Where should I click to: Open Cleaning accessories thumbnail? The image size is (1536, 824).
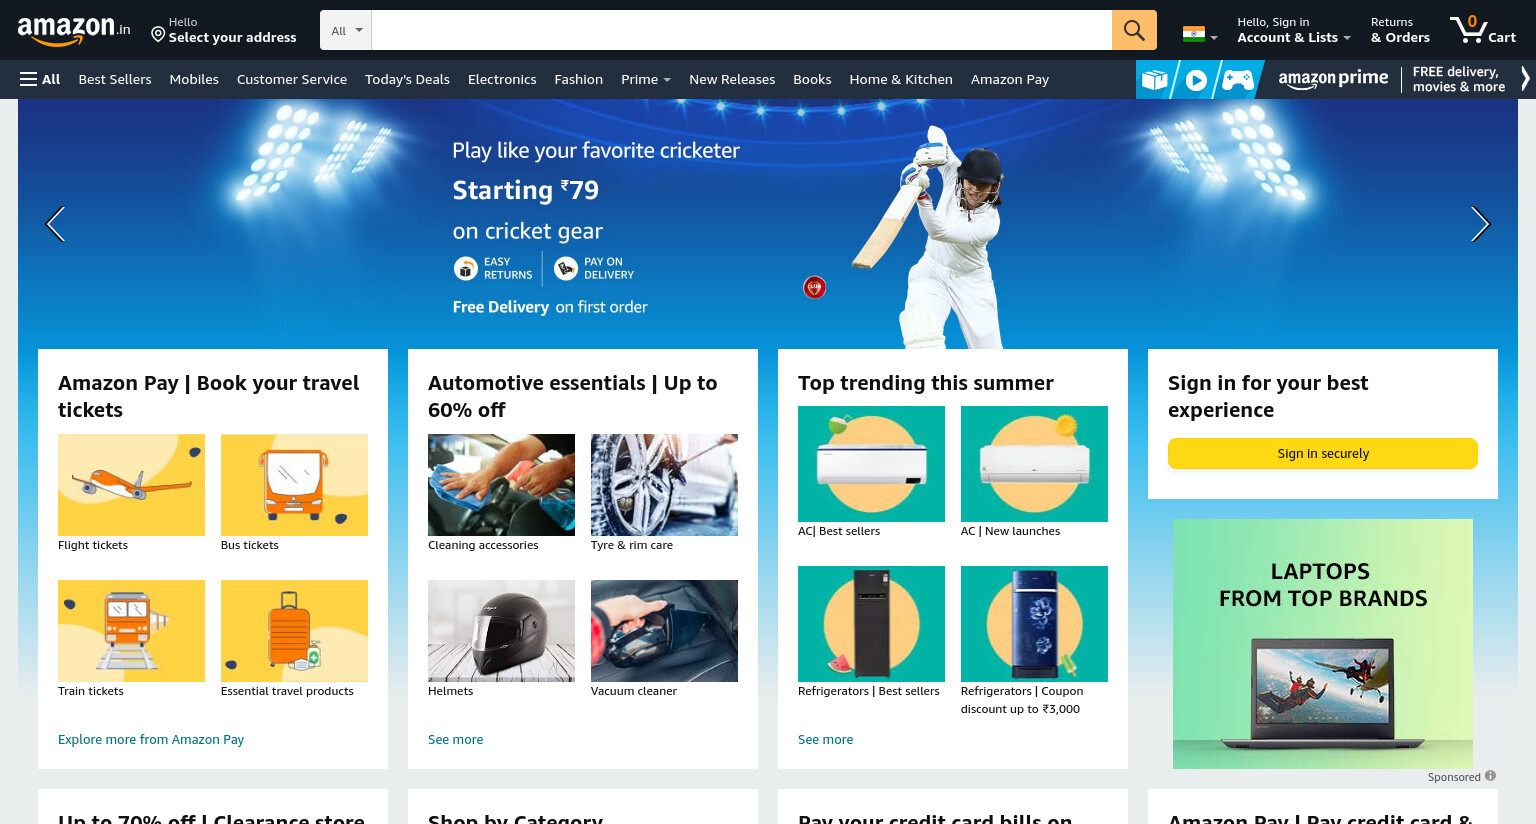501,485
